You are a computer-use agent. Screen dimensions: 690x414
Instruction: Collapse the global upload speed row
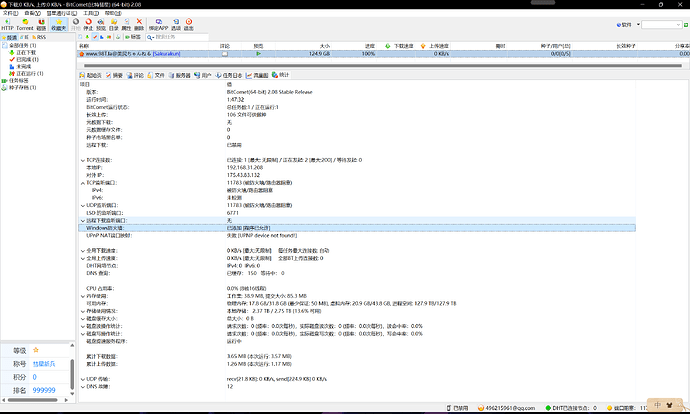tap(83, 258)
